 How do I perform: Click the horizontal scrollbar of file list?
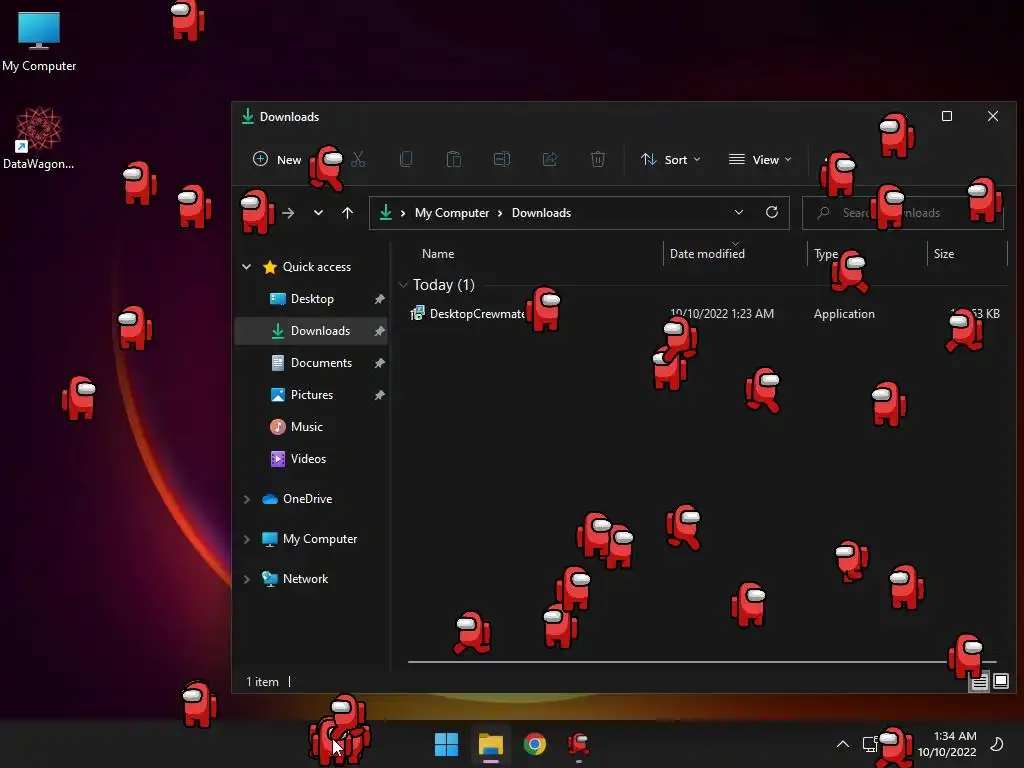click(x=702, y=662)
